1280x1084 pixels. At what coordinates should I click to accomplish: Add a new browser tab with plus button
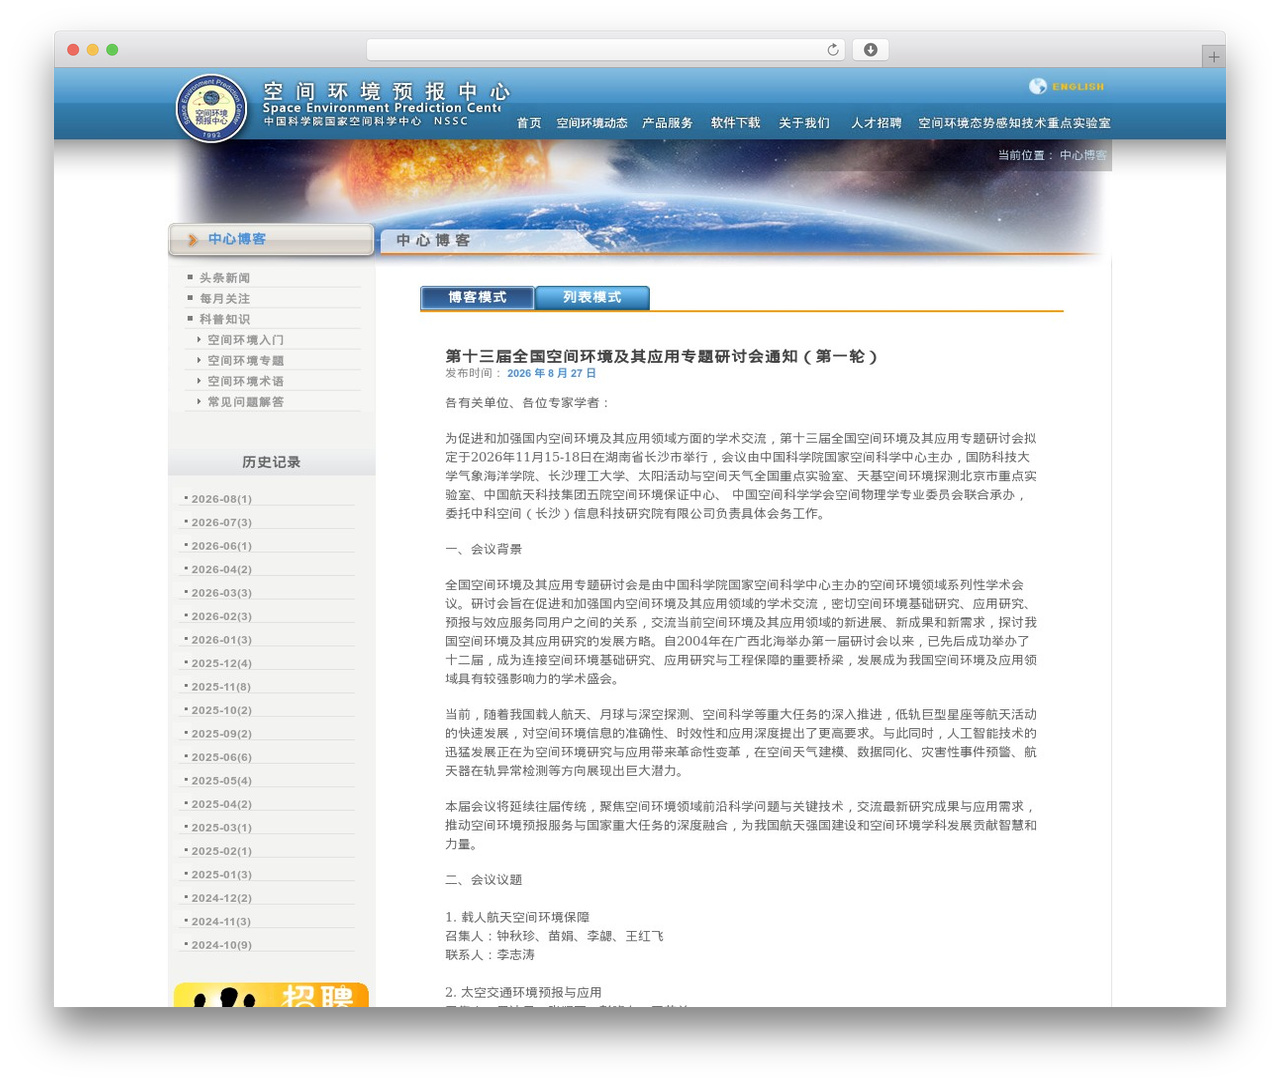1213,57
